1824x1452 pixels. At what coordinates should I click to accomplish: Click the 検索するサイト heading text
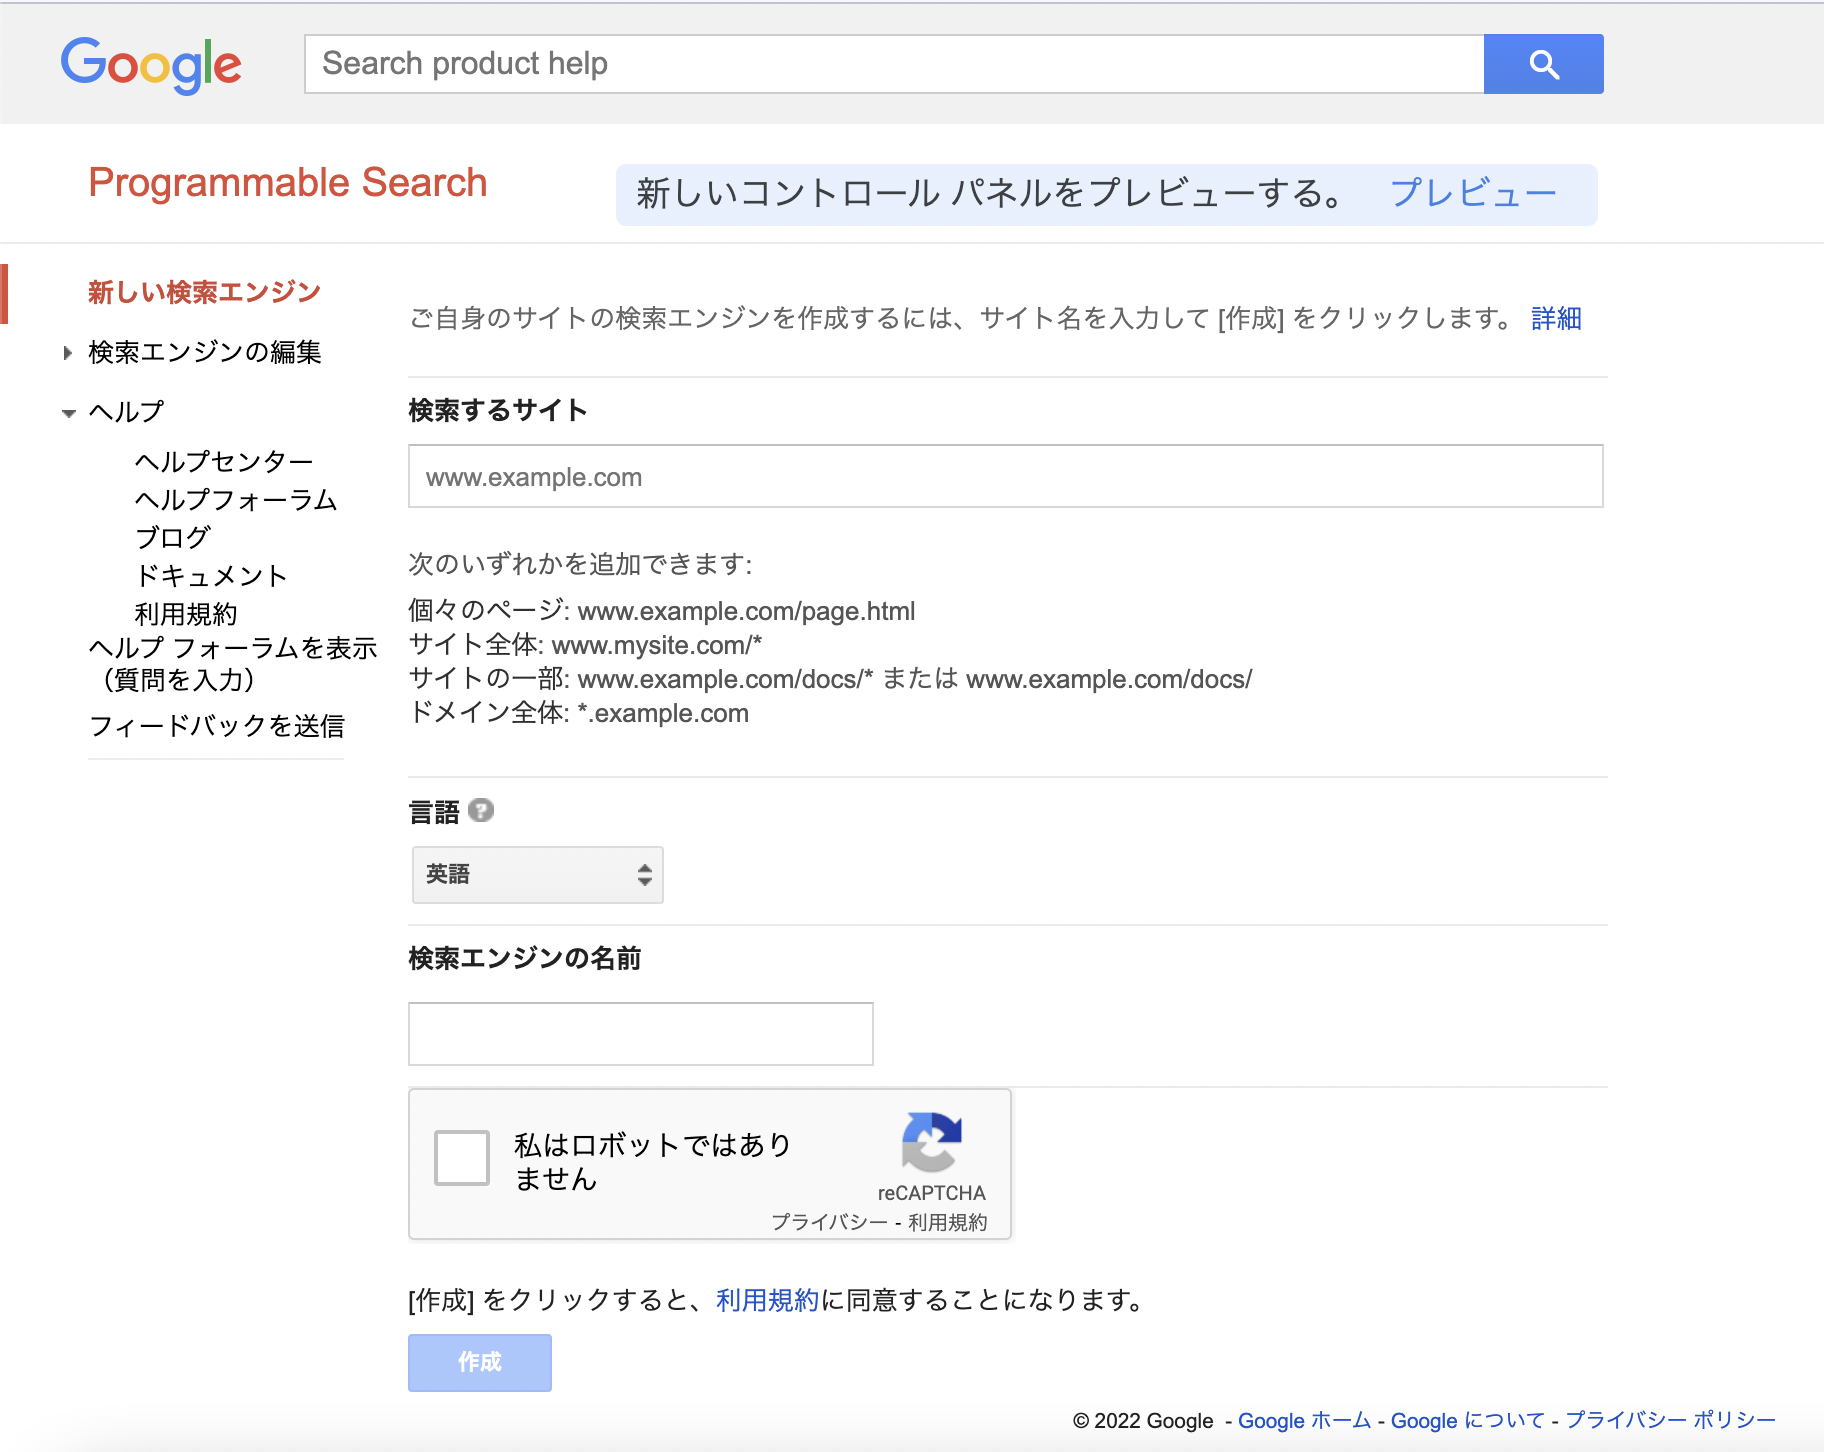tap(498, 410)
